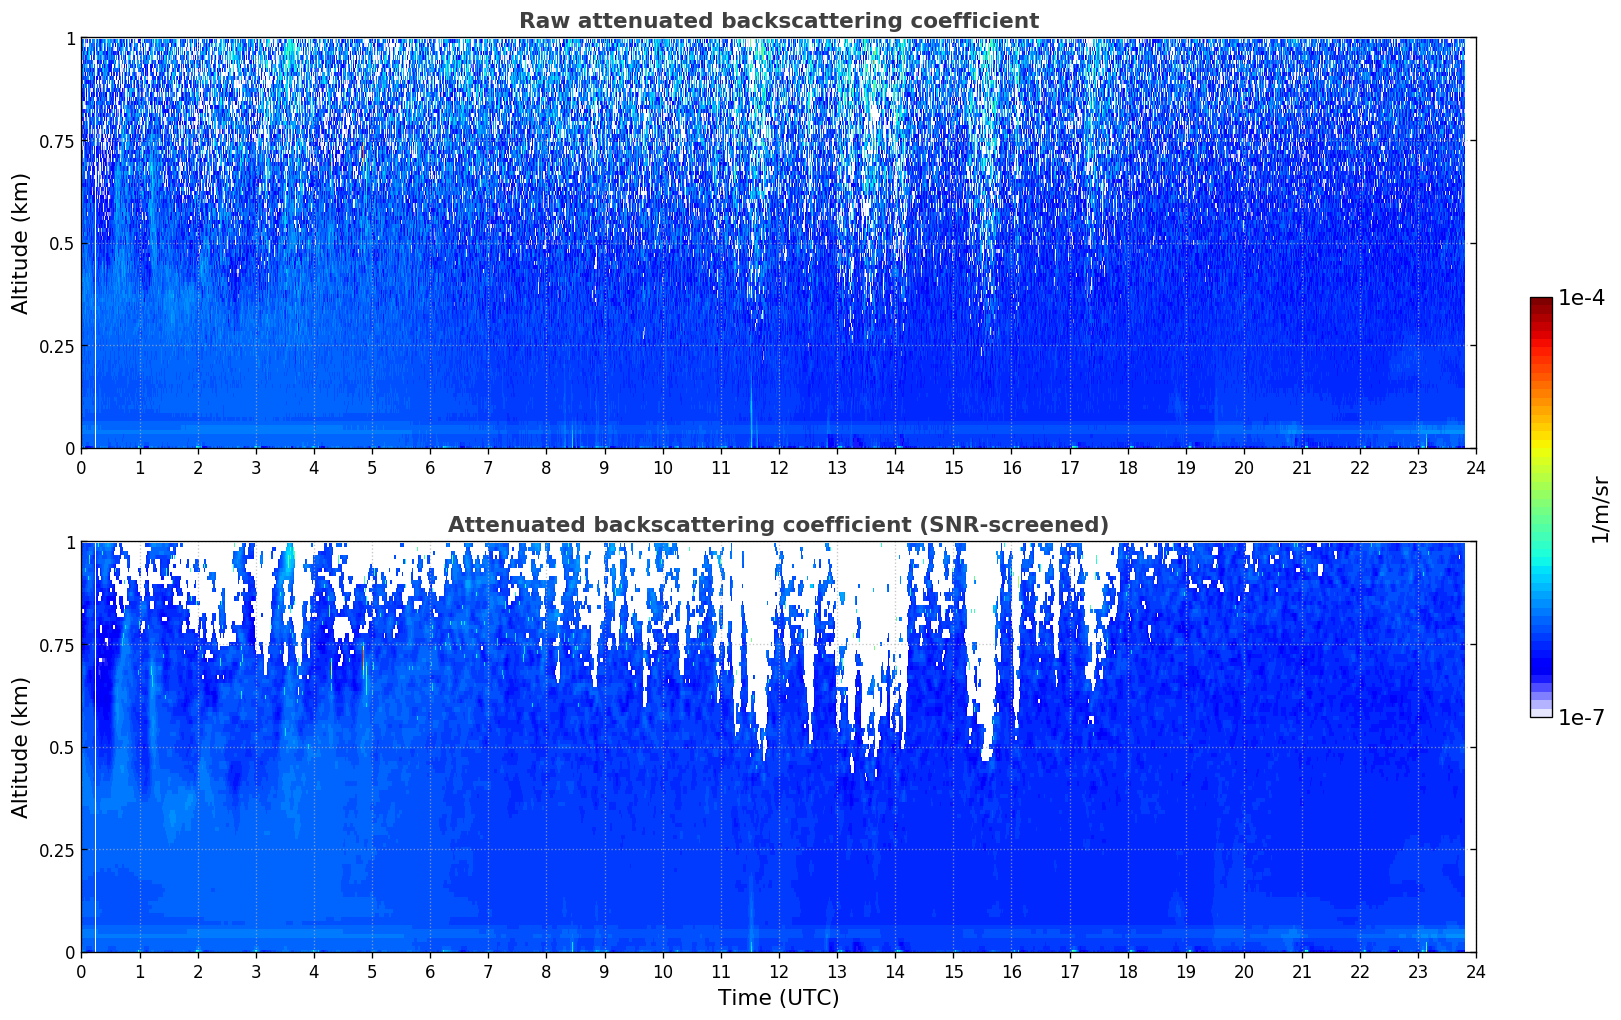1621x1020 pixels.
Task: Click altitude tick 0.5 on the SNR-screened plot
Action: pos(63,747)
